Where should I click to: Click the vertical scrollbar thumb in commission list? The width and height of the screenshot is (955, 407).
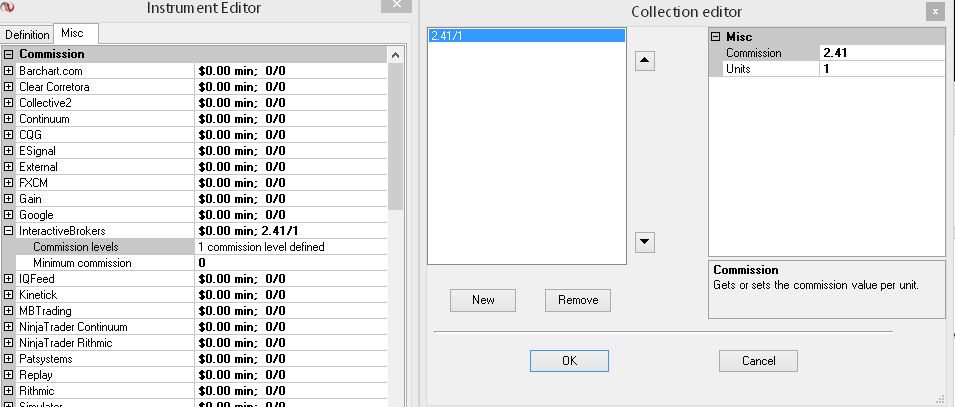[395, 136]
